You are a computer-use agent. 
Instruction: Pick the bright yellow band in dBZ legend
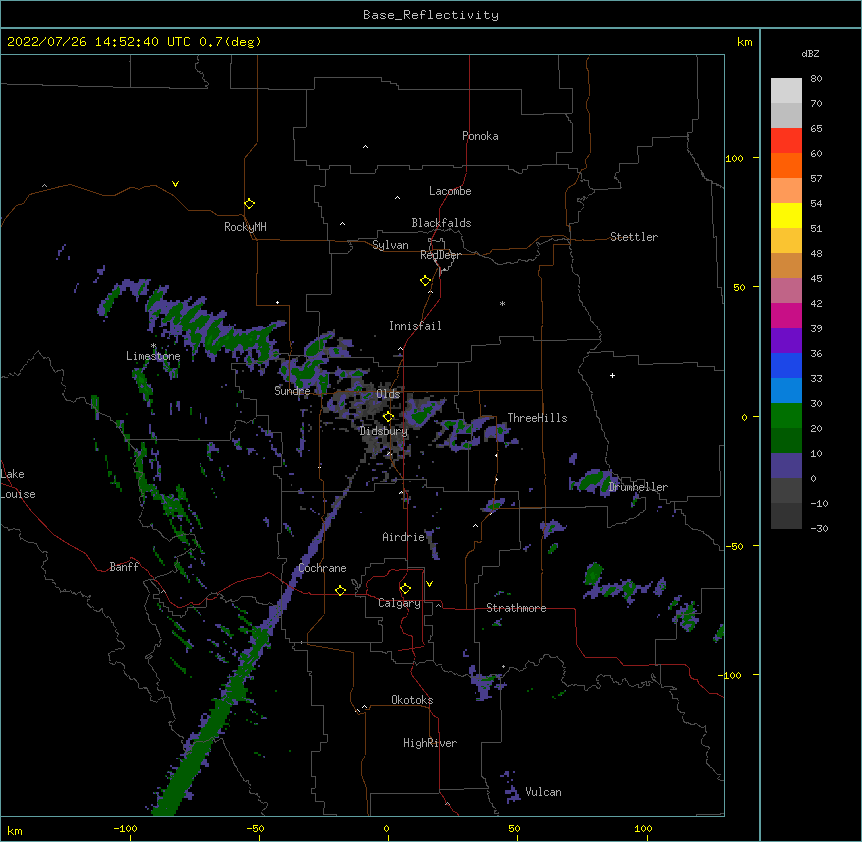coord(786,215)
